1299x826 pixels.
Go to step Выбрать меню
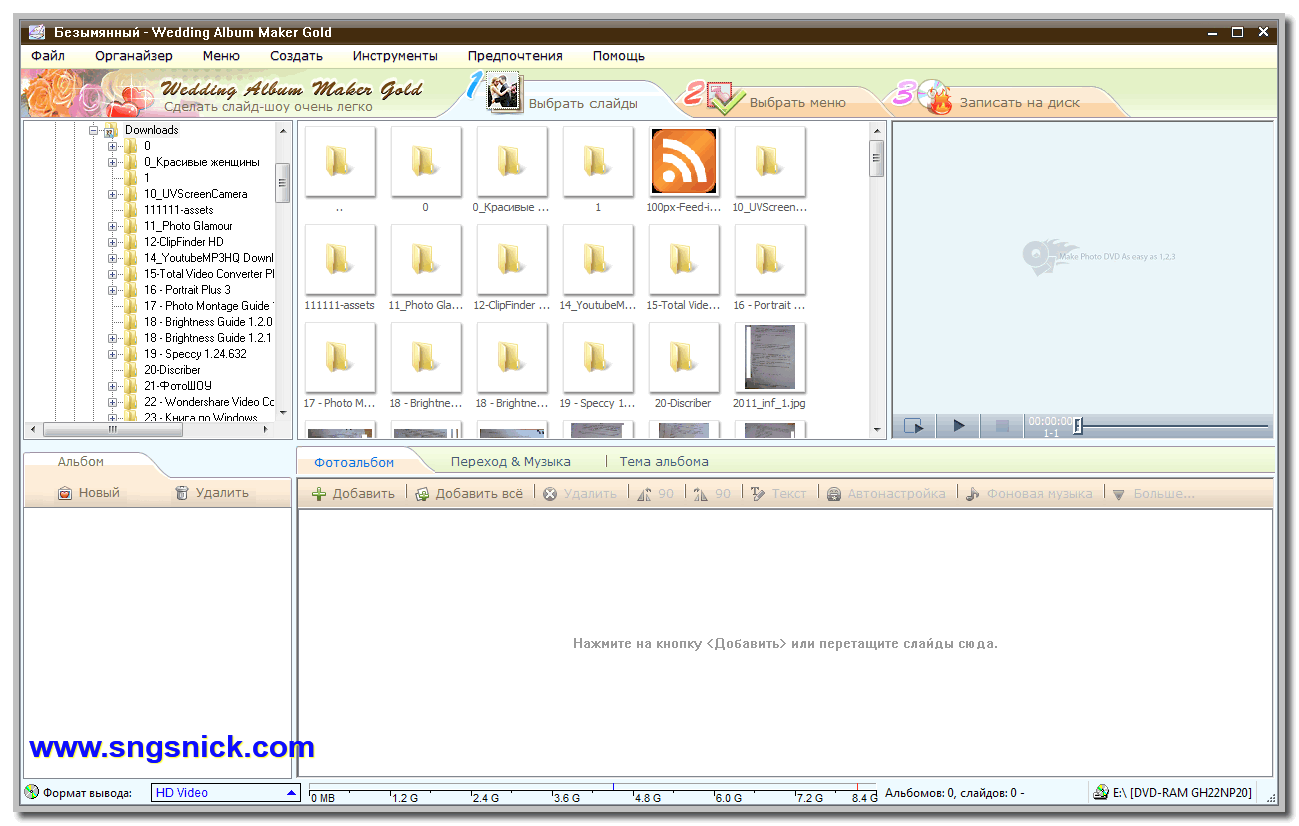[798, 102]
